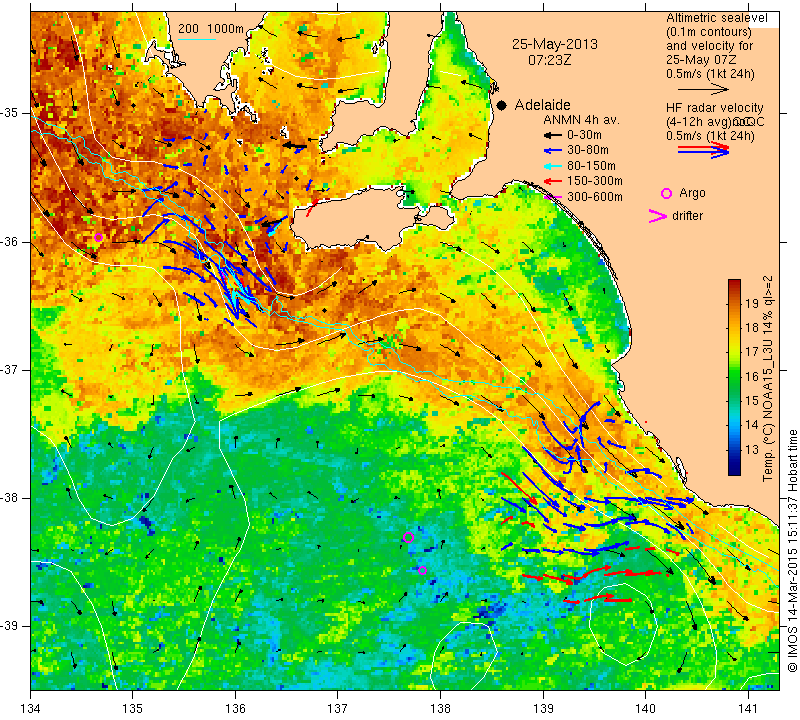Click the 17 degree colorbar label
Screen dimensions: 800x720
(x=753, y=352)
